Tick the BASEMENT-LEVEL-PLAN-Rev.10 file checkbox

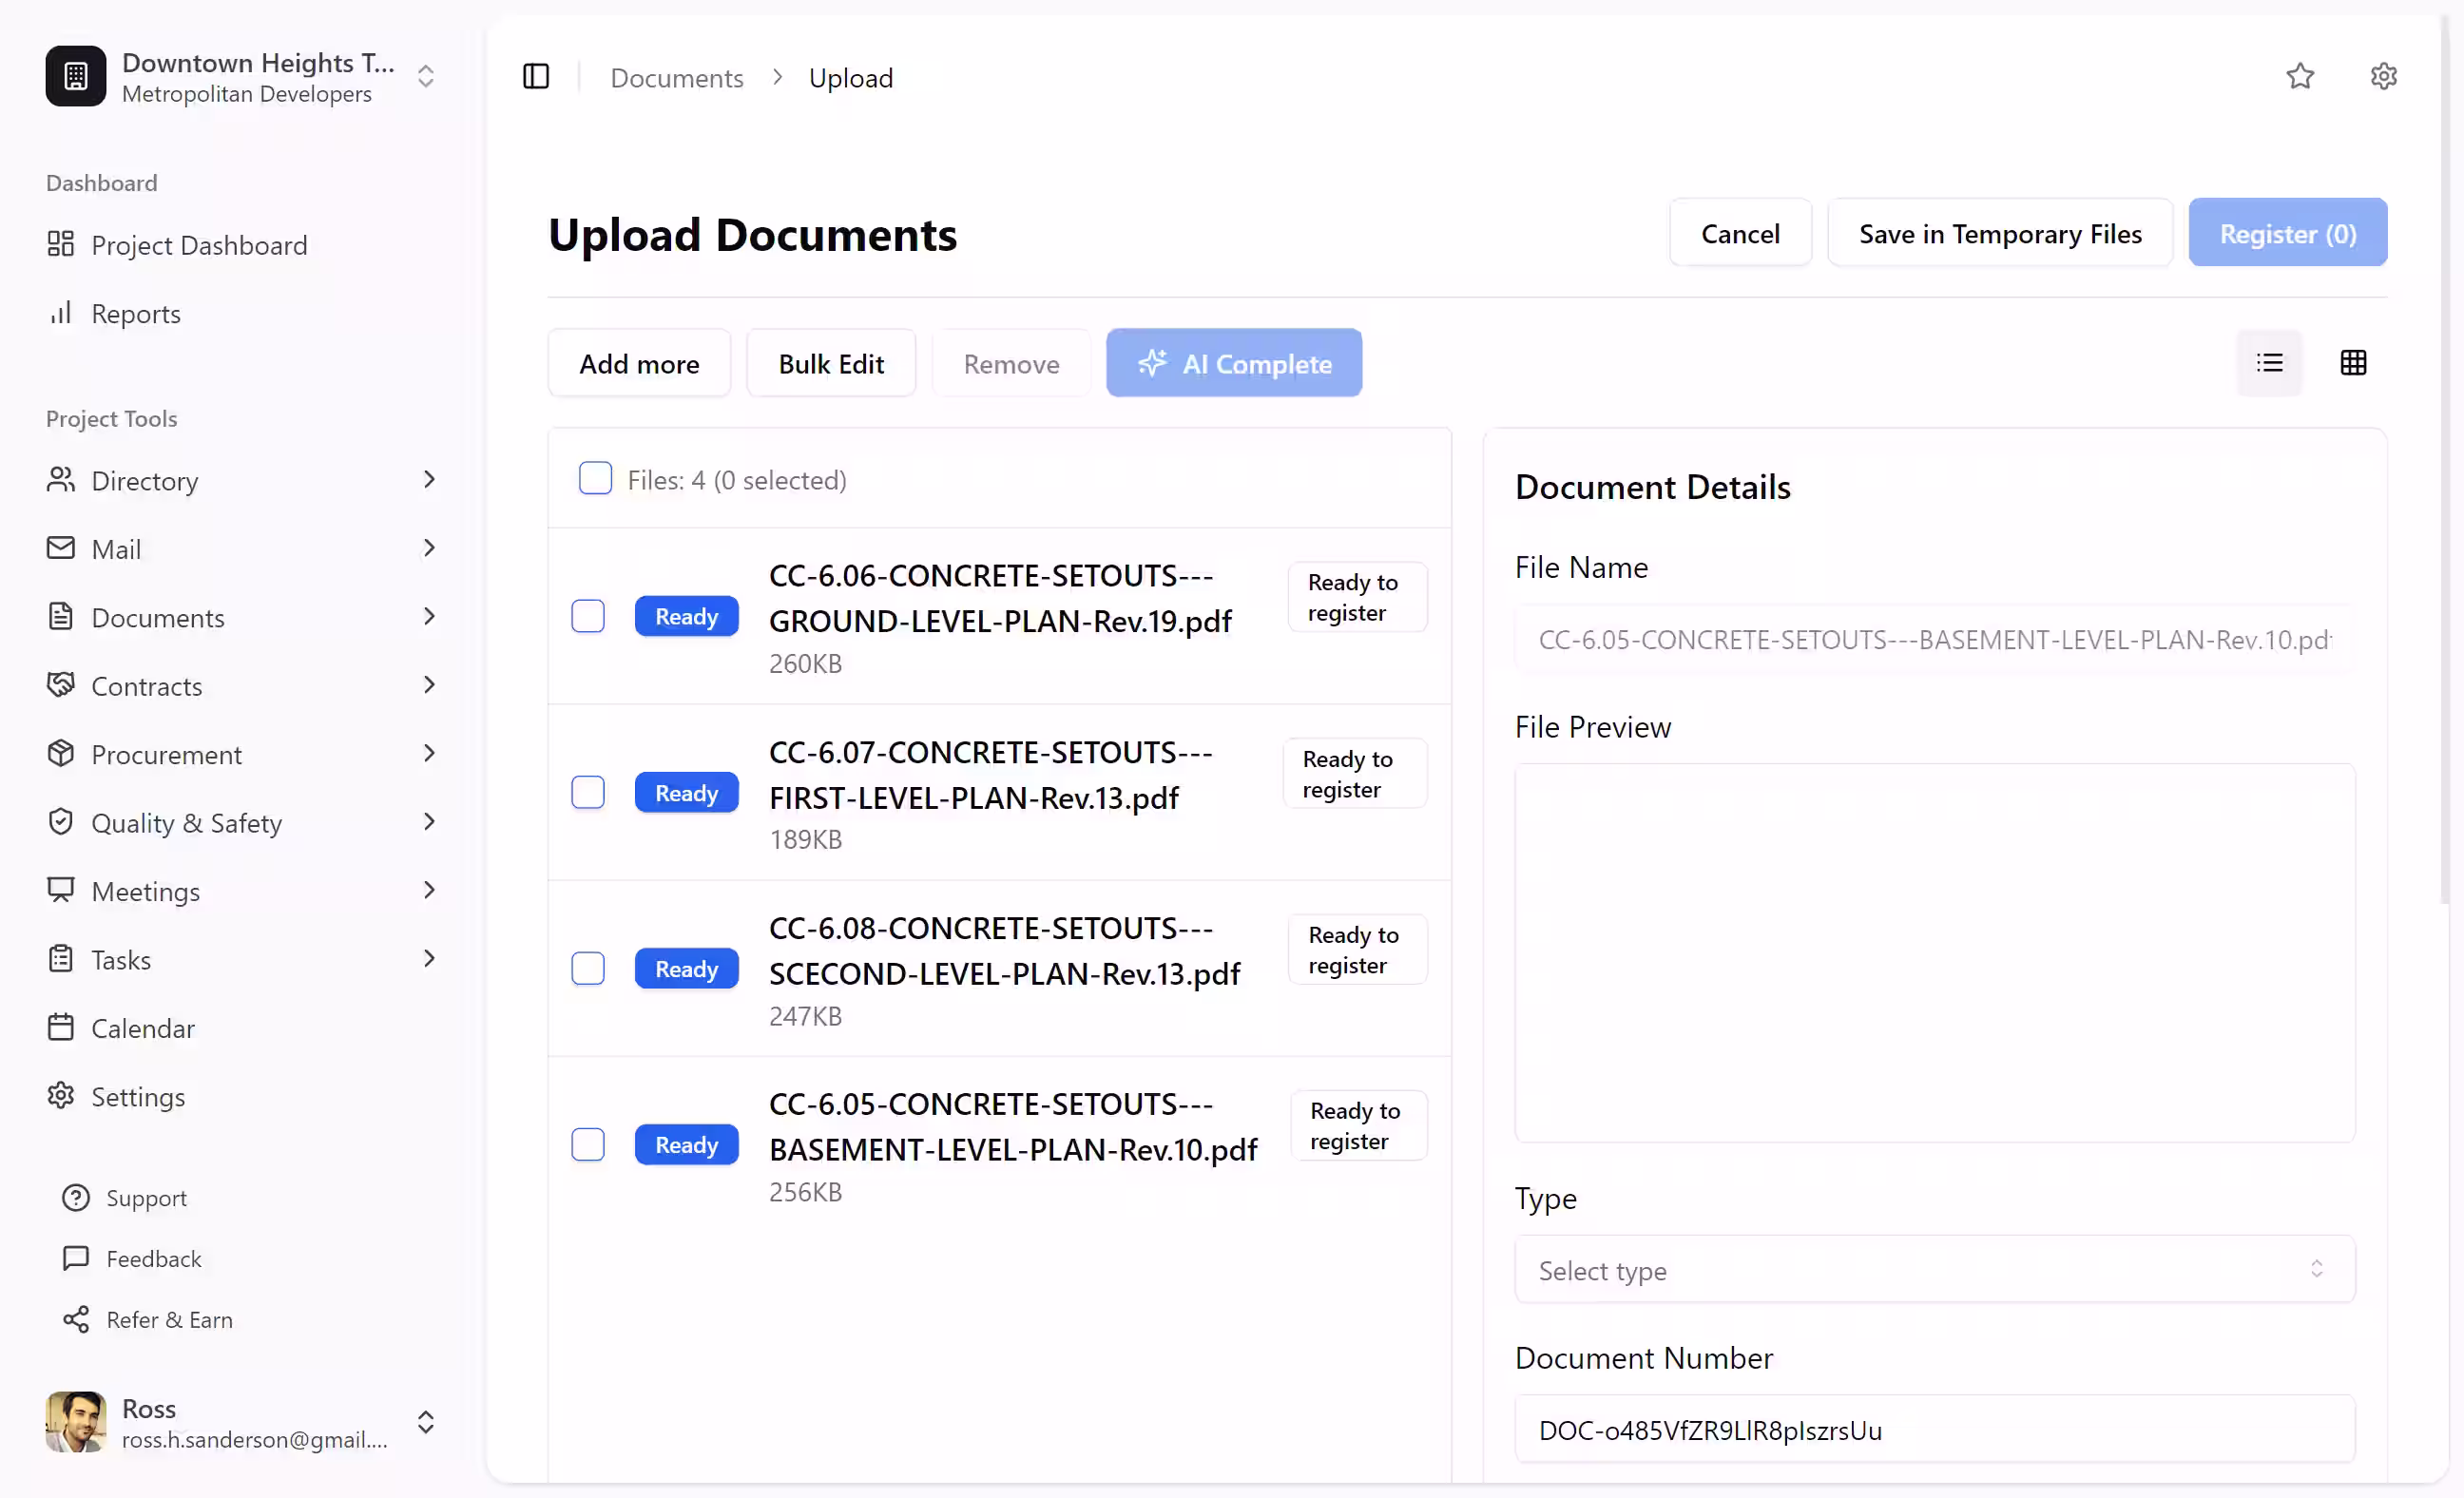point(588,1145)
